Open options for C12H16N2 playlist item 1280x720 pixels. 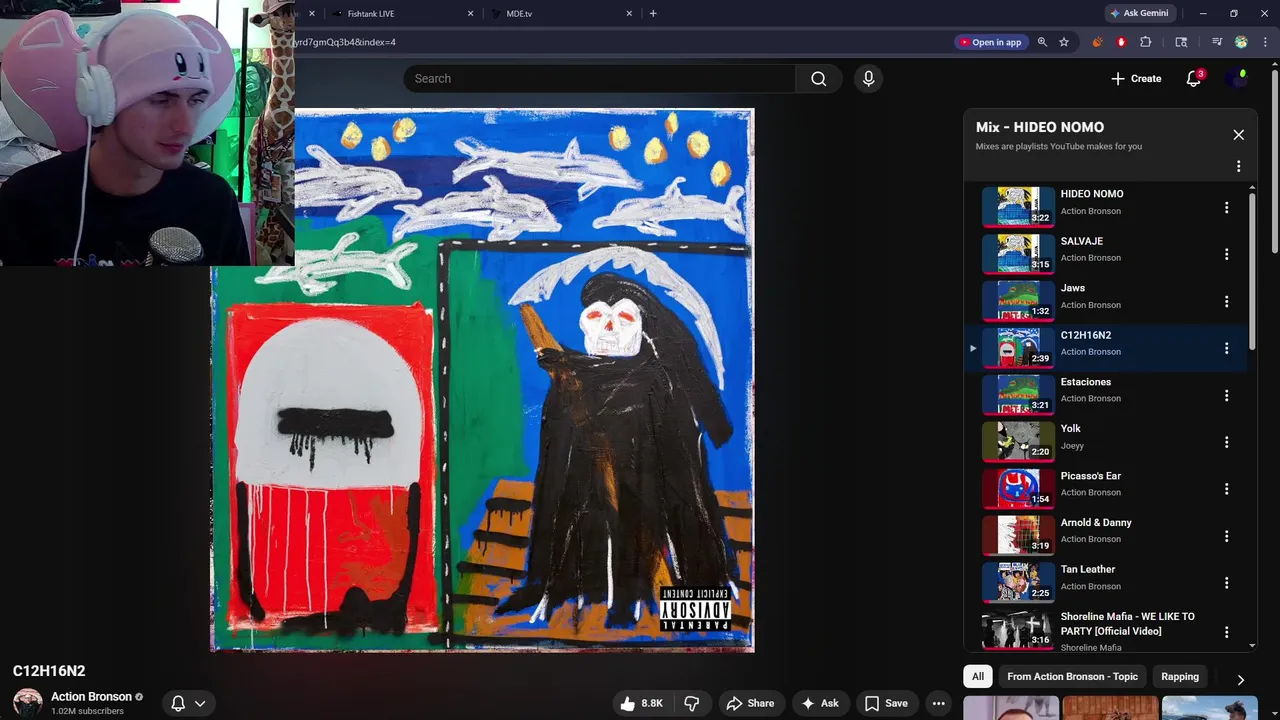[1226, 349]
